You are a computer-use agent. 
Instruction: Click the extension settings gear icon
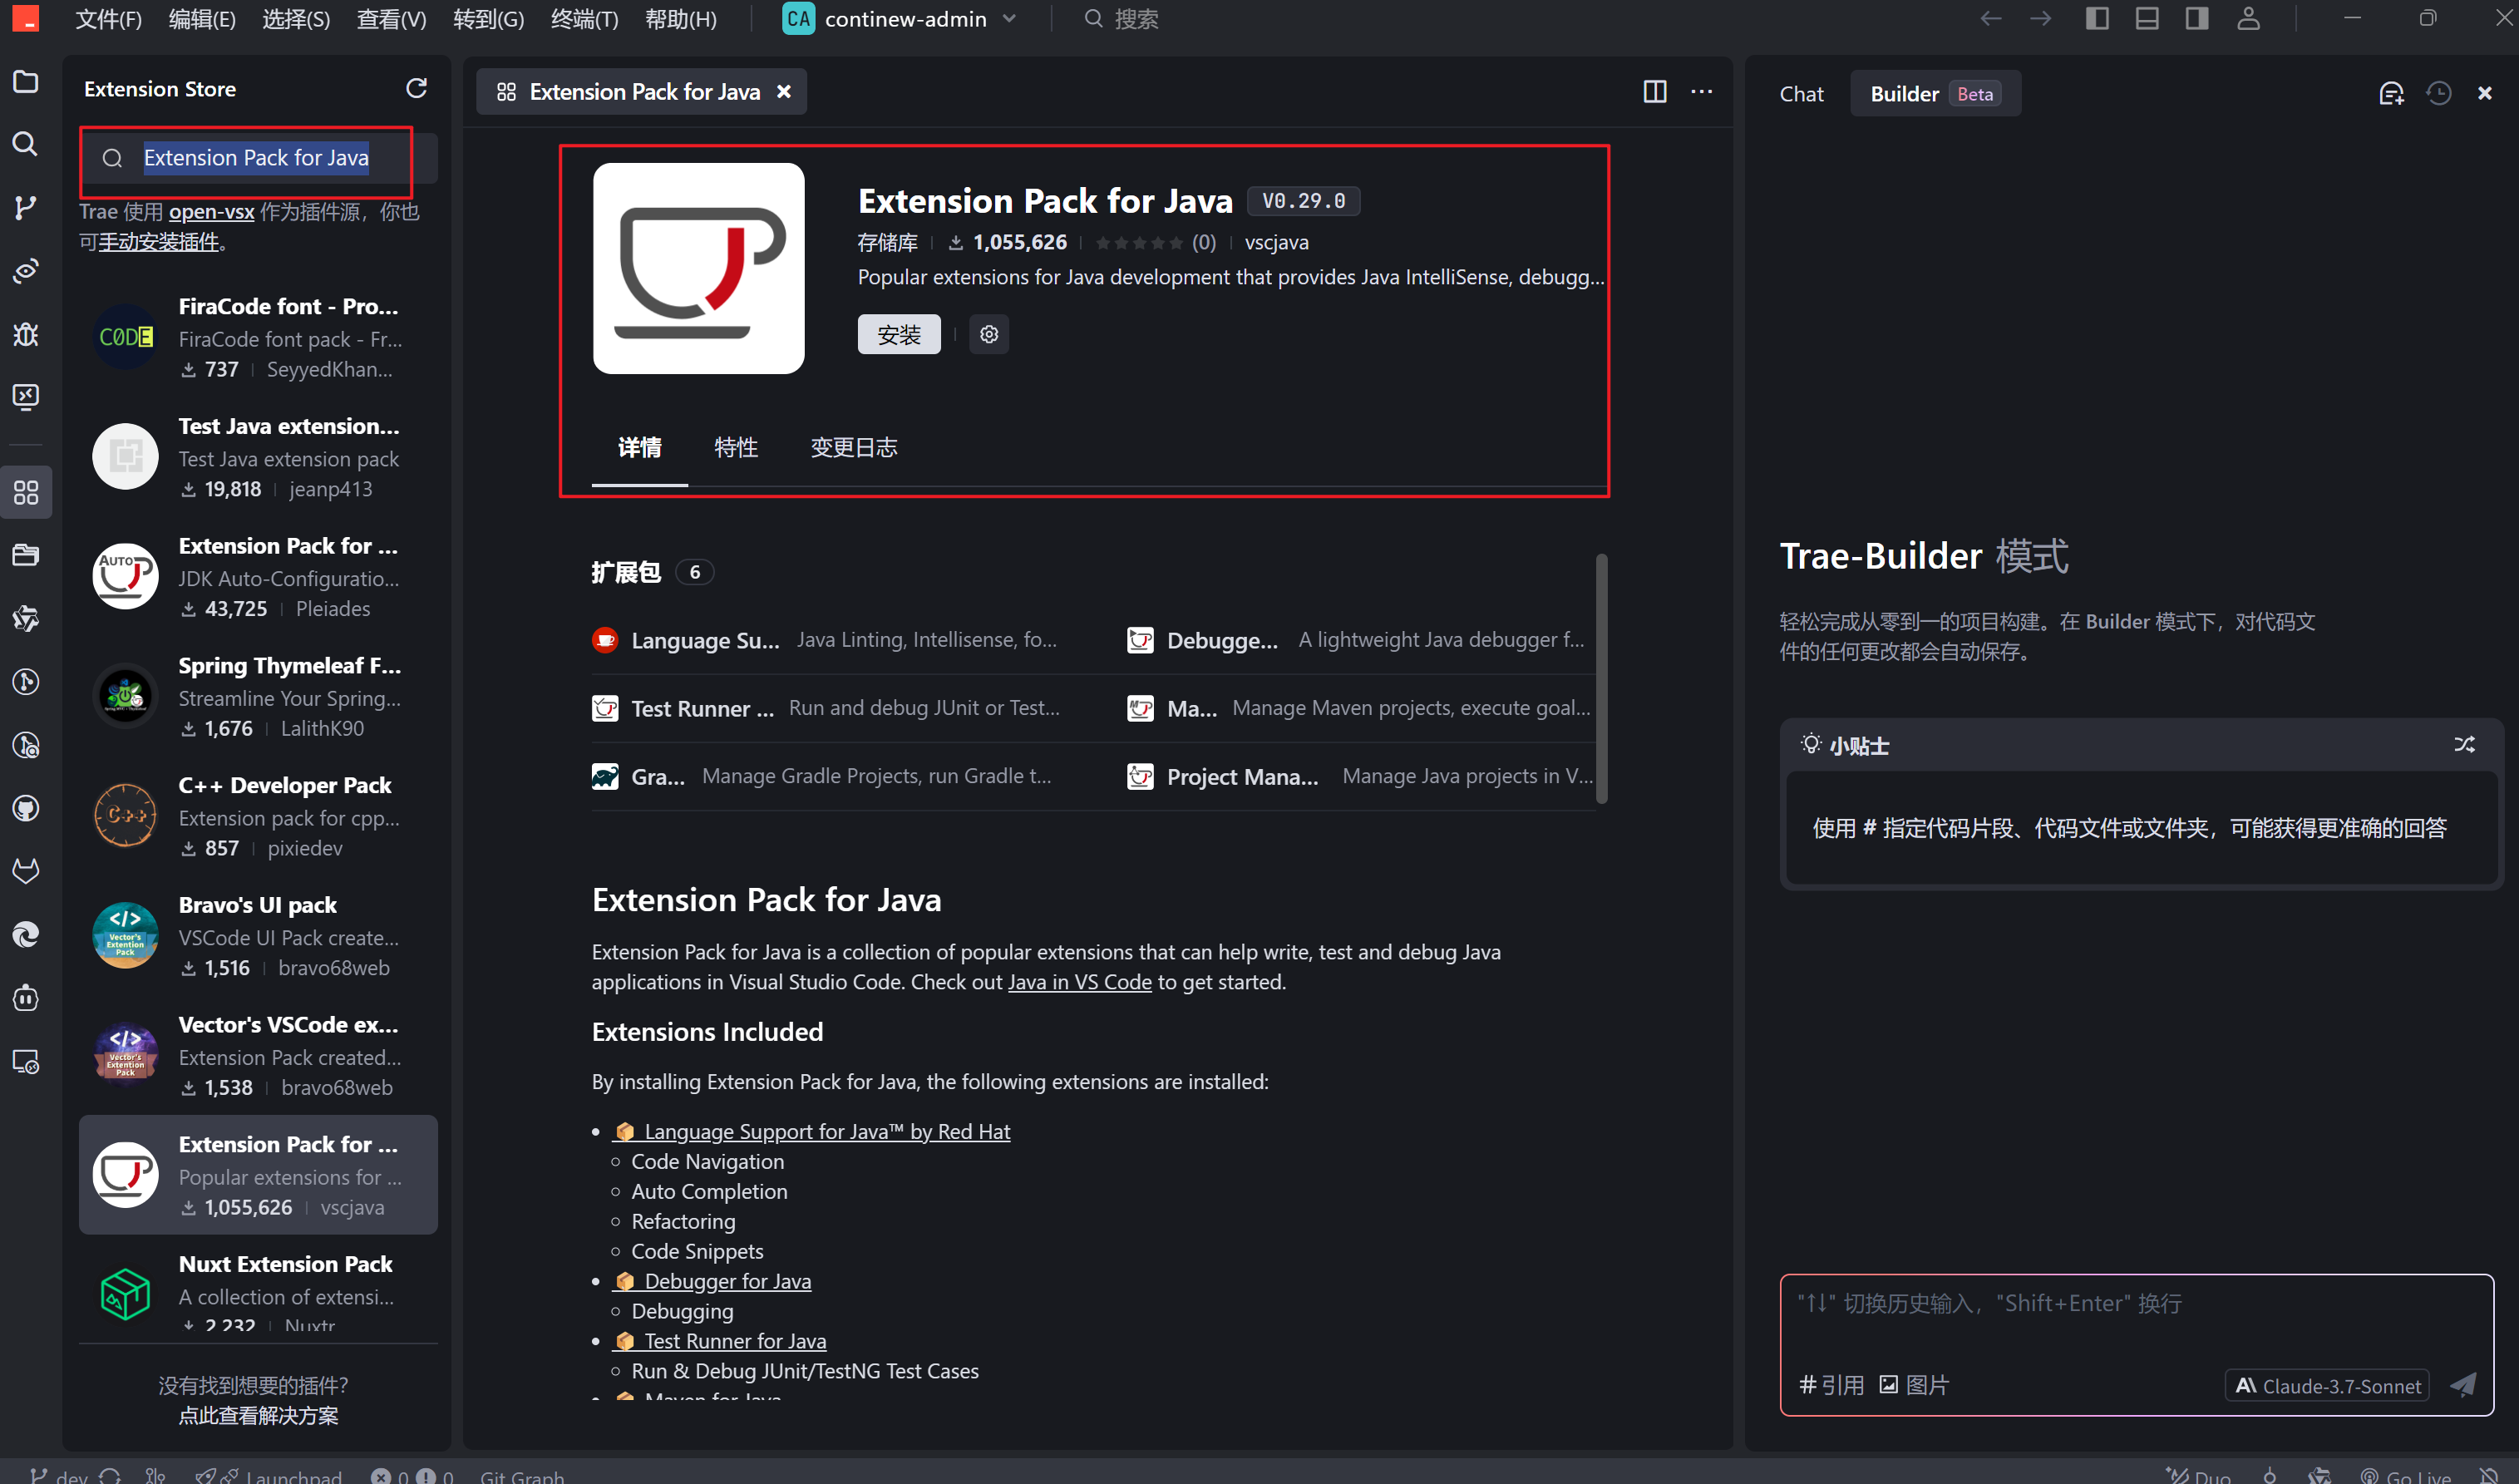tap(988, 334)
